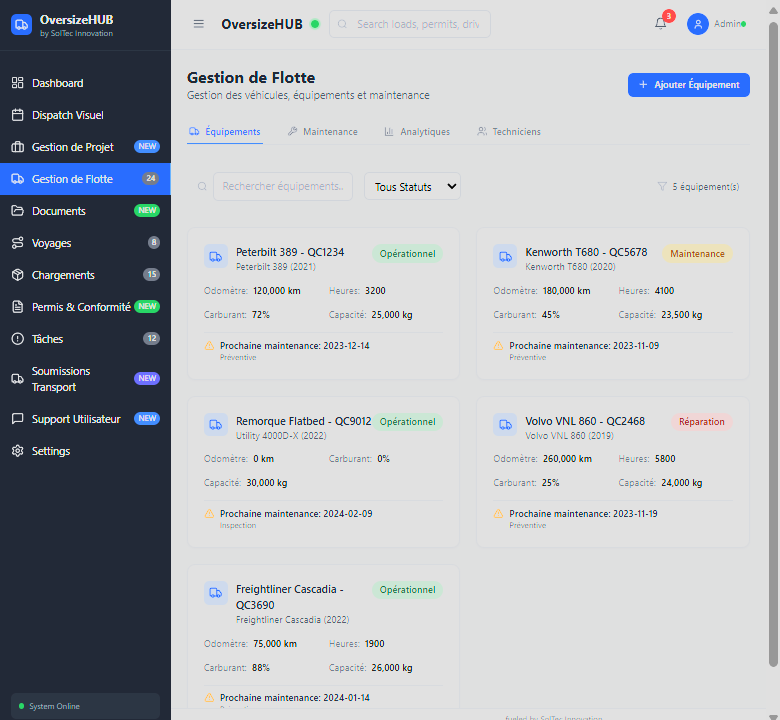Click the Tâches alert circle icon
780x720 pixels.
(x=17, y=339)
